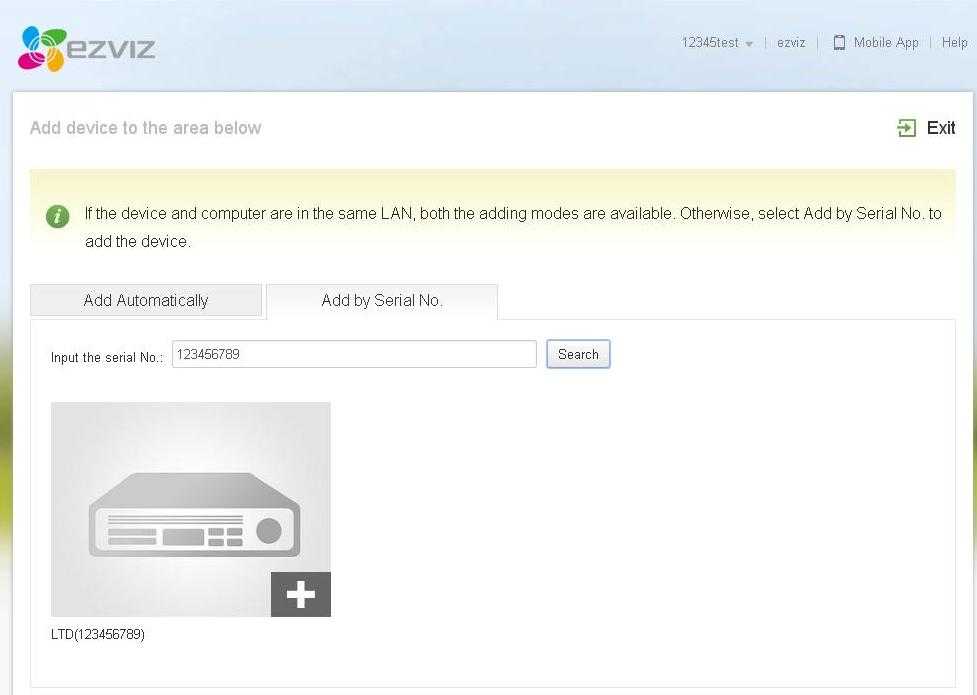
Task: Expand the account dropdown arrow beside 12345test
Action: 749,44
